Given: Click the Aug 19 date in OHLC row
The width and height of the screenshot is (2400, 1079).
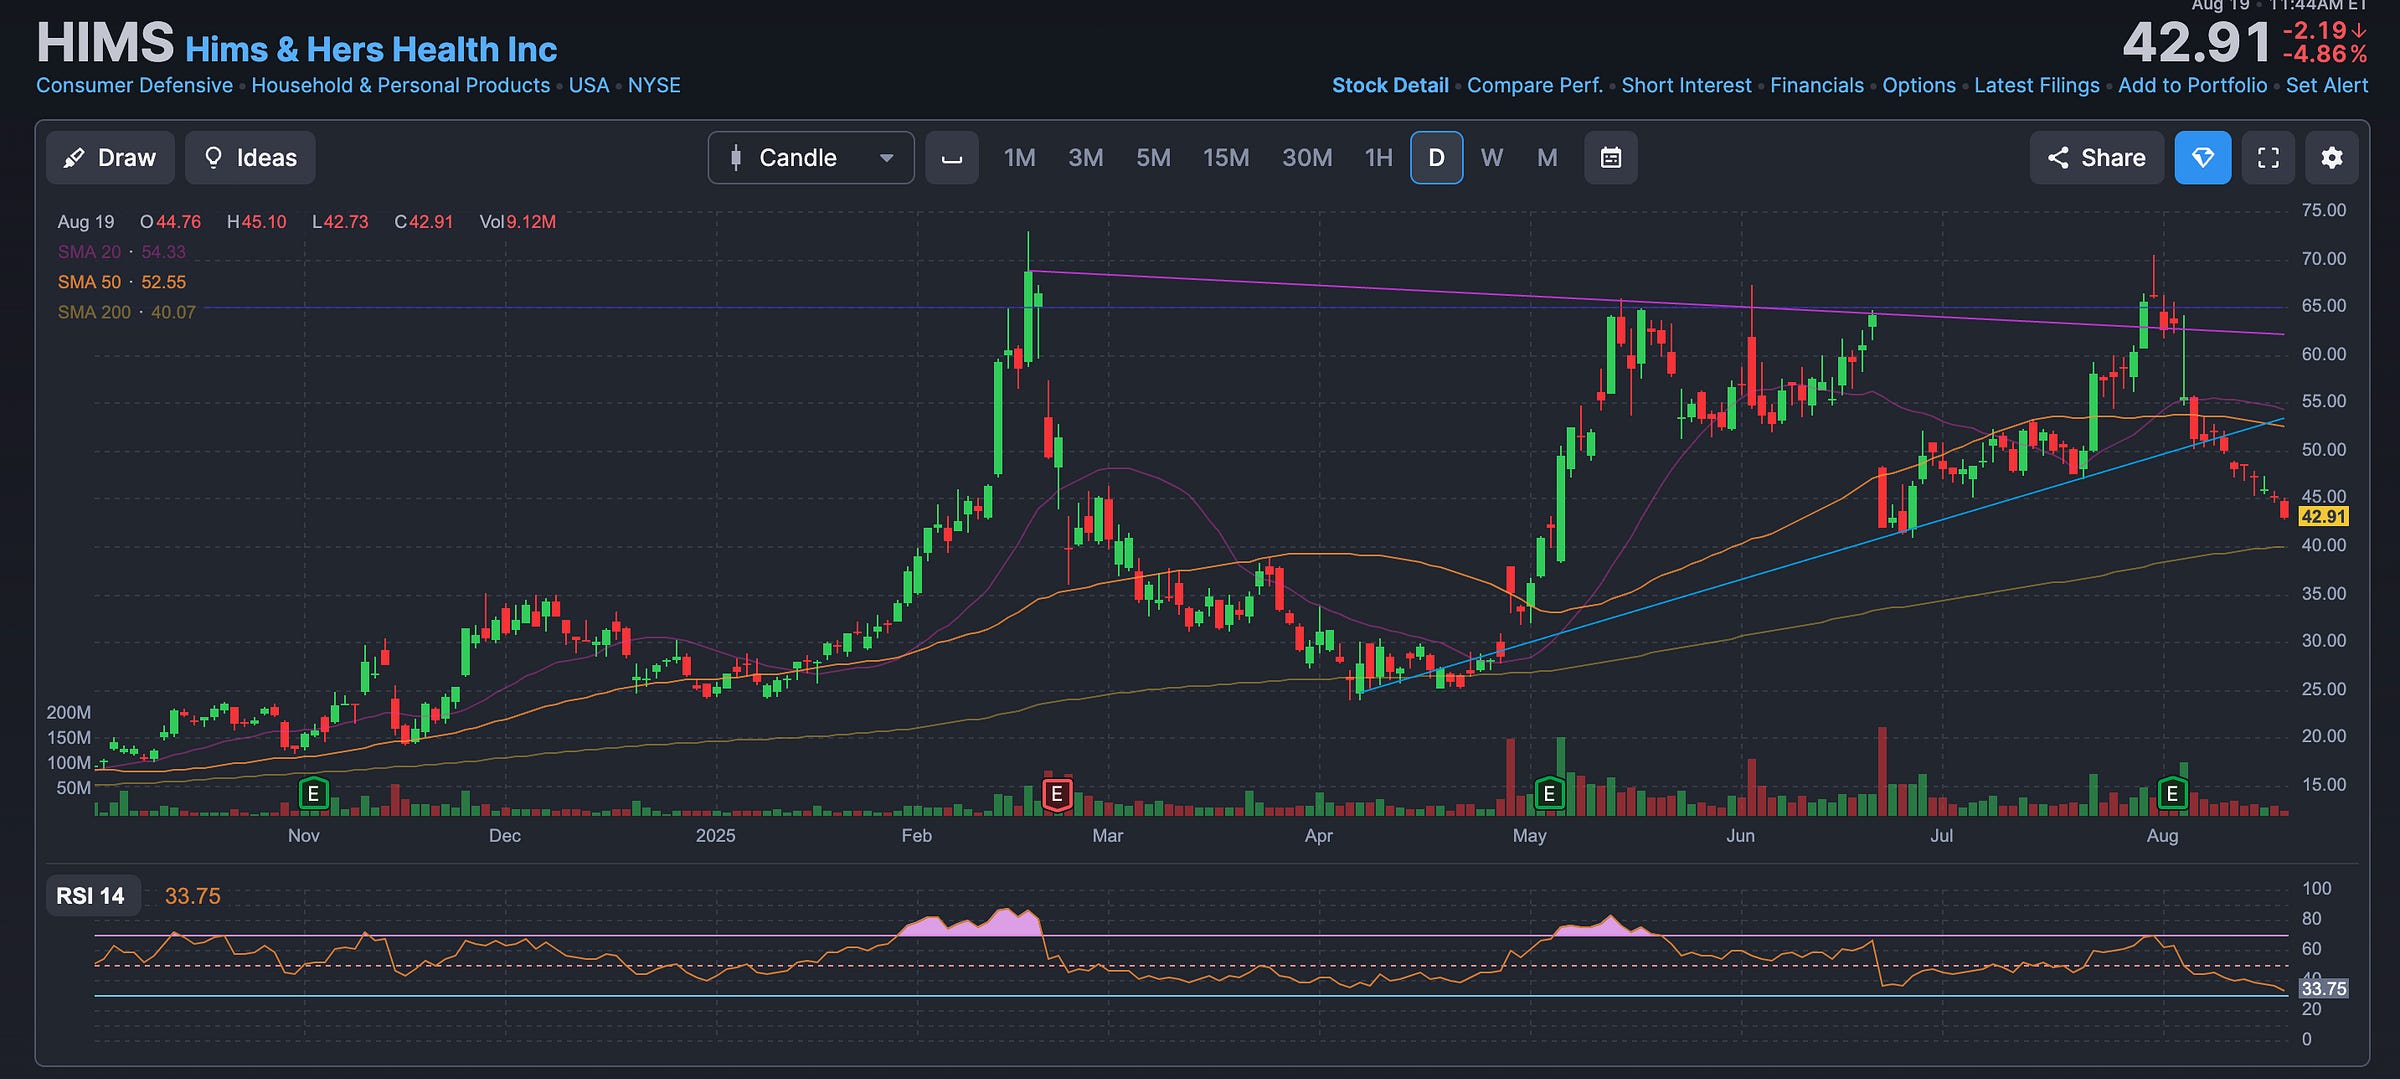Looking at the screenshot, I should [x=86, y=222].
